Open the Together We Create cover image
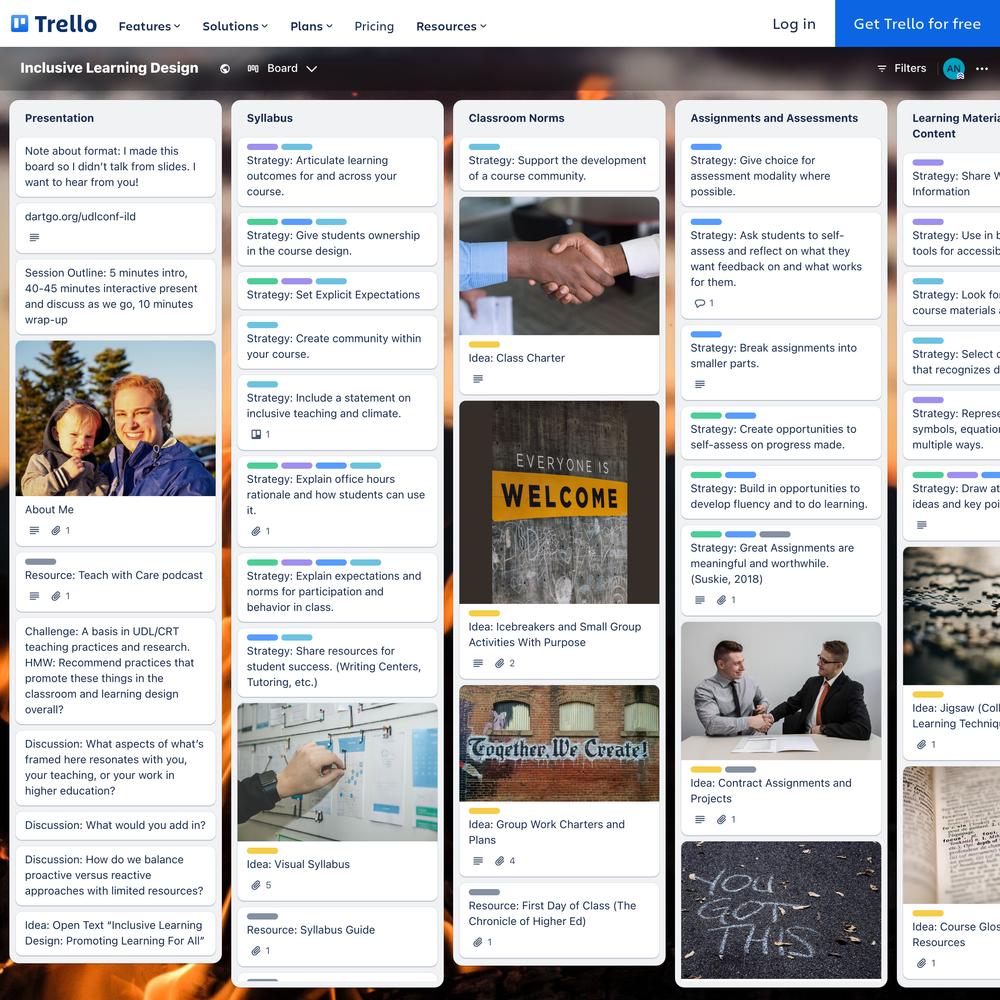 [559, 744]
